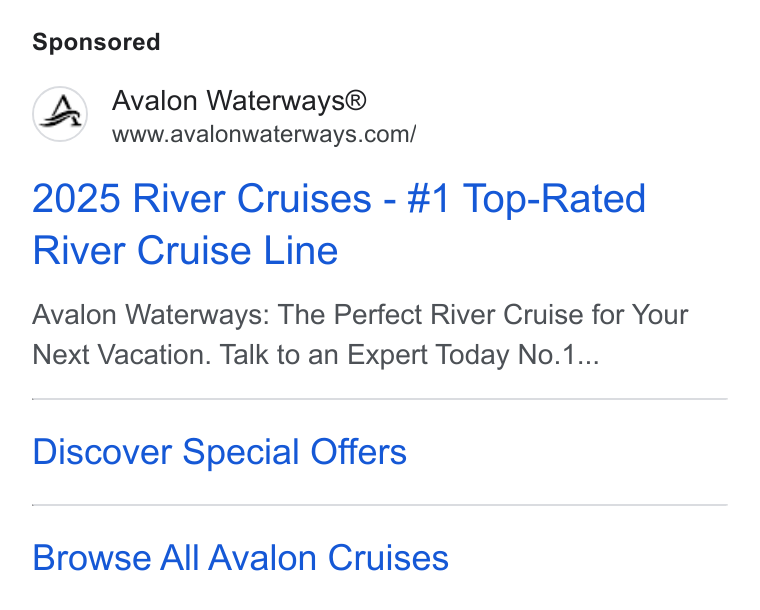Click the 'No.1...' truncated description ending
This screenshot has width=760, height=610.
tap(558, 355)
